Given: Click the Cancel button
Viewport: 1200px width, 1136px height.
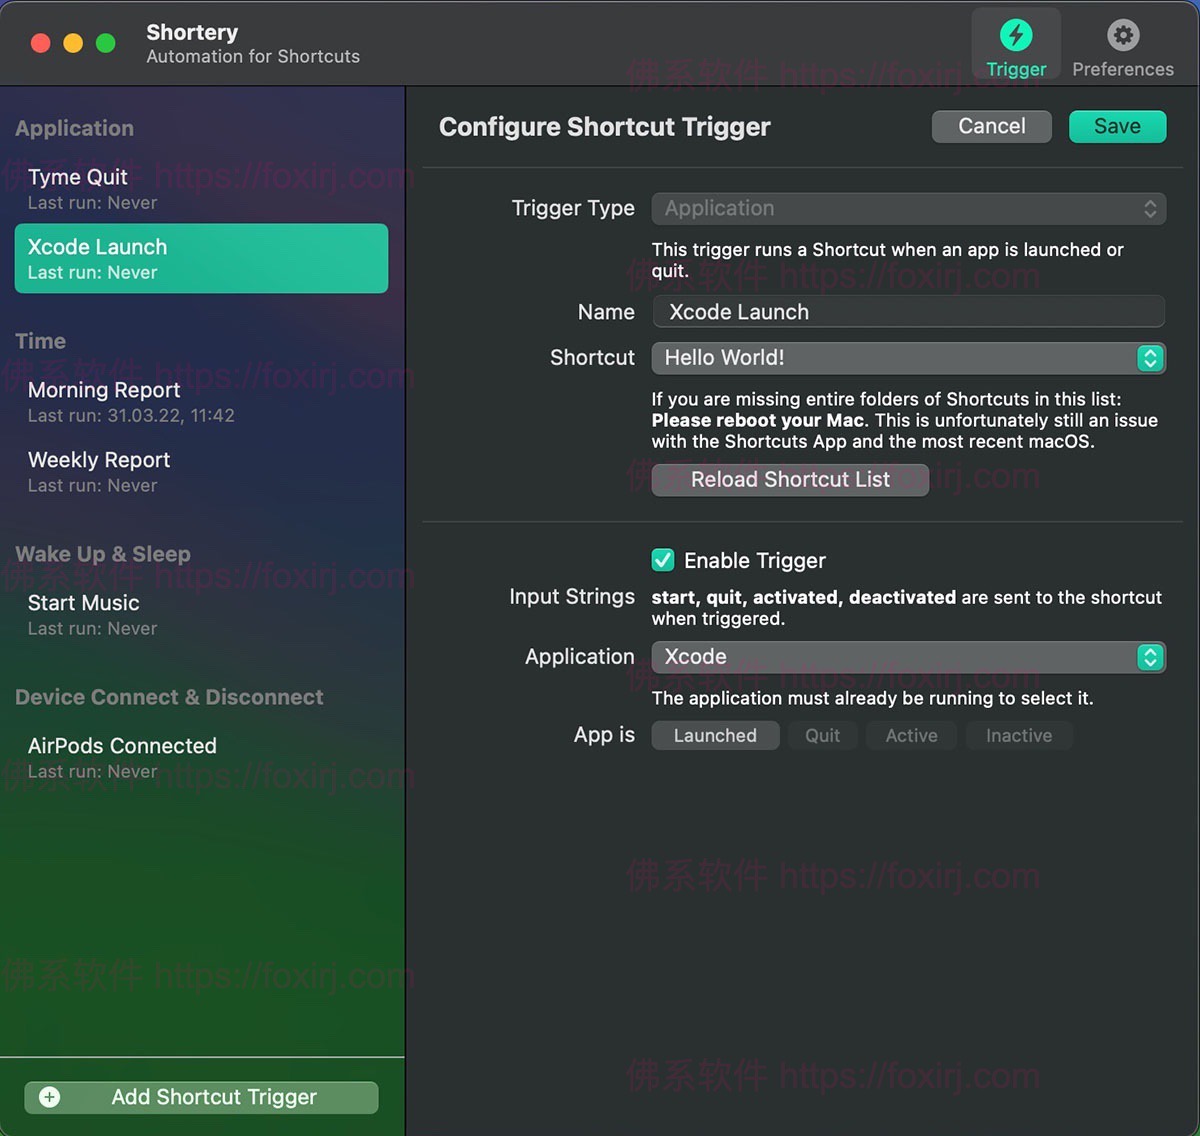Looking at the screenshot, I should coord(991,126).
